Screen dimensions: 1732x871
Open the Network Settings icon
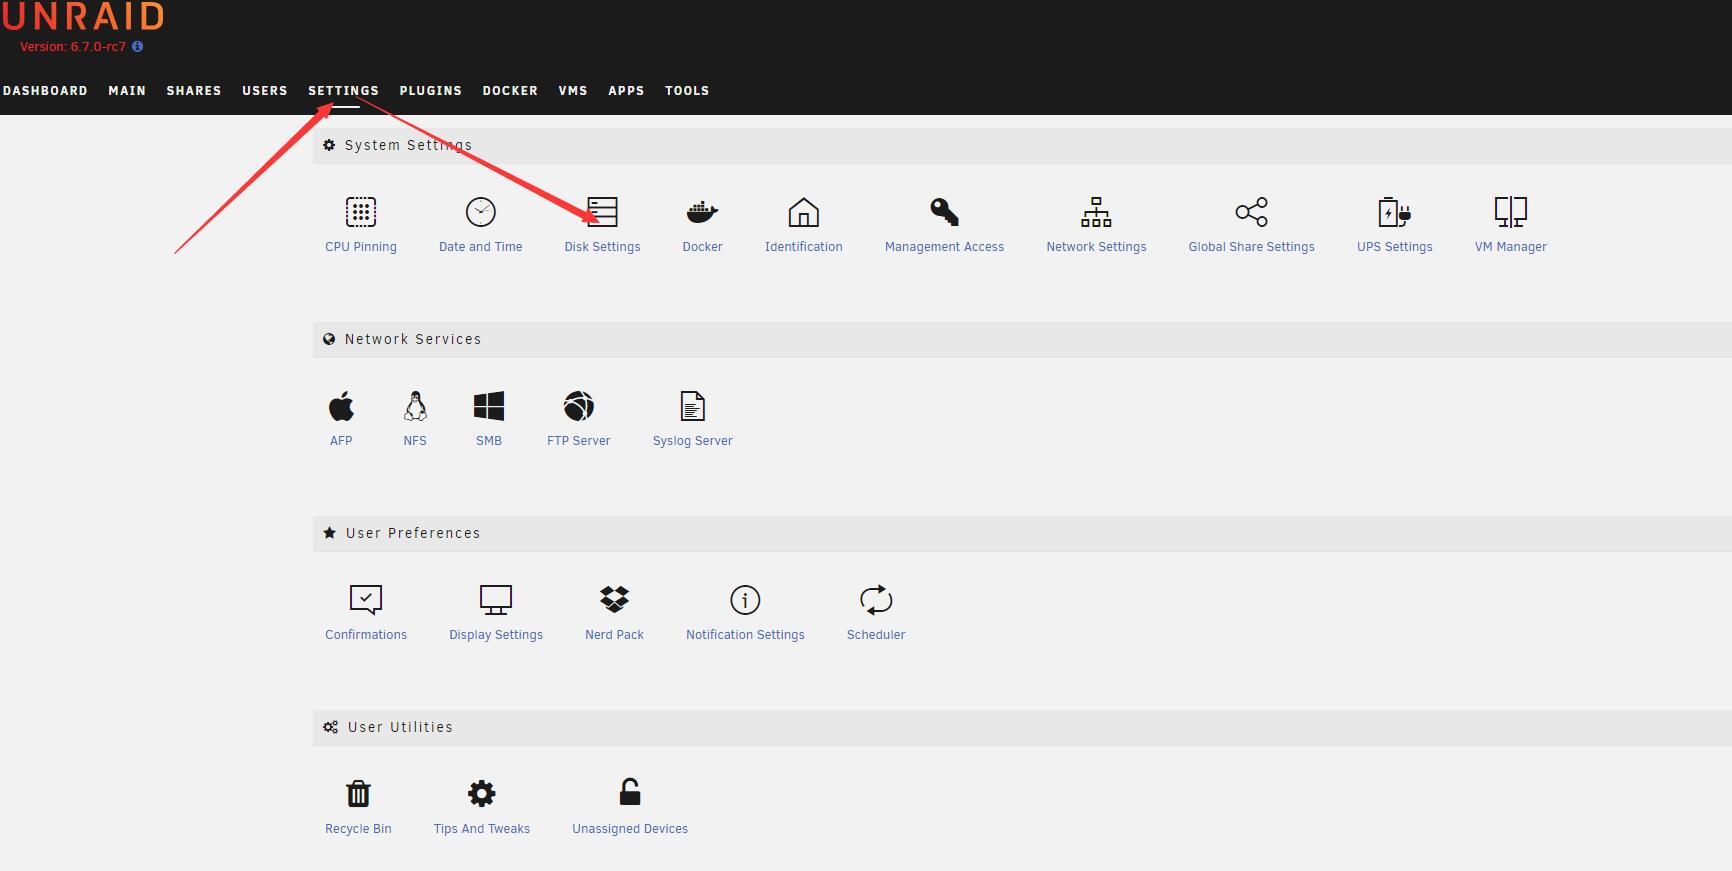tap(1096, 212)
